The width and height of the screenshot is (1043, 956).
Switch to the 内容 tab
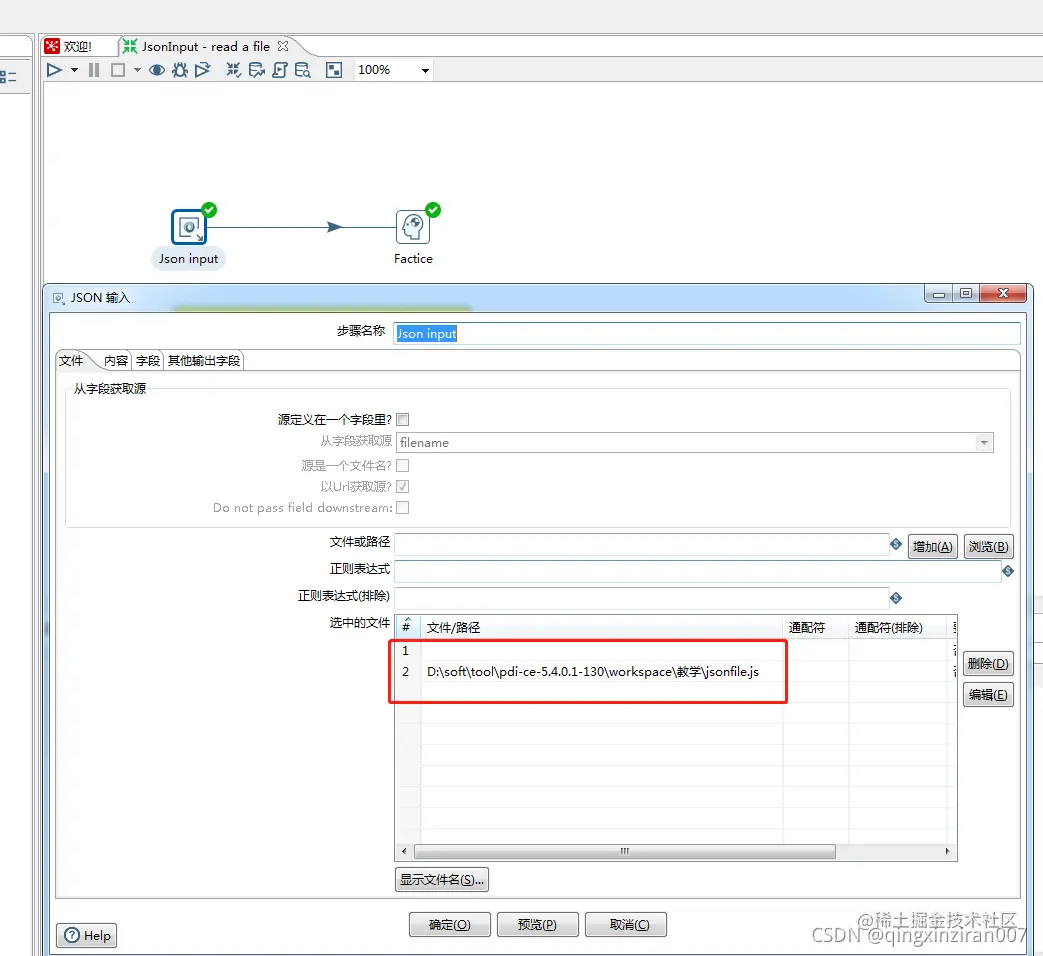(116, 361)
